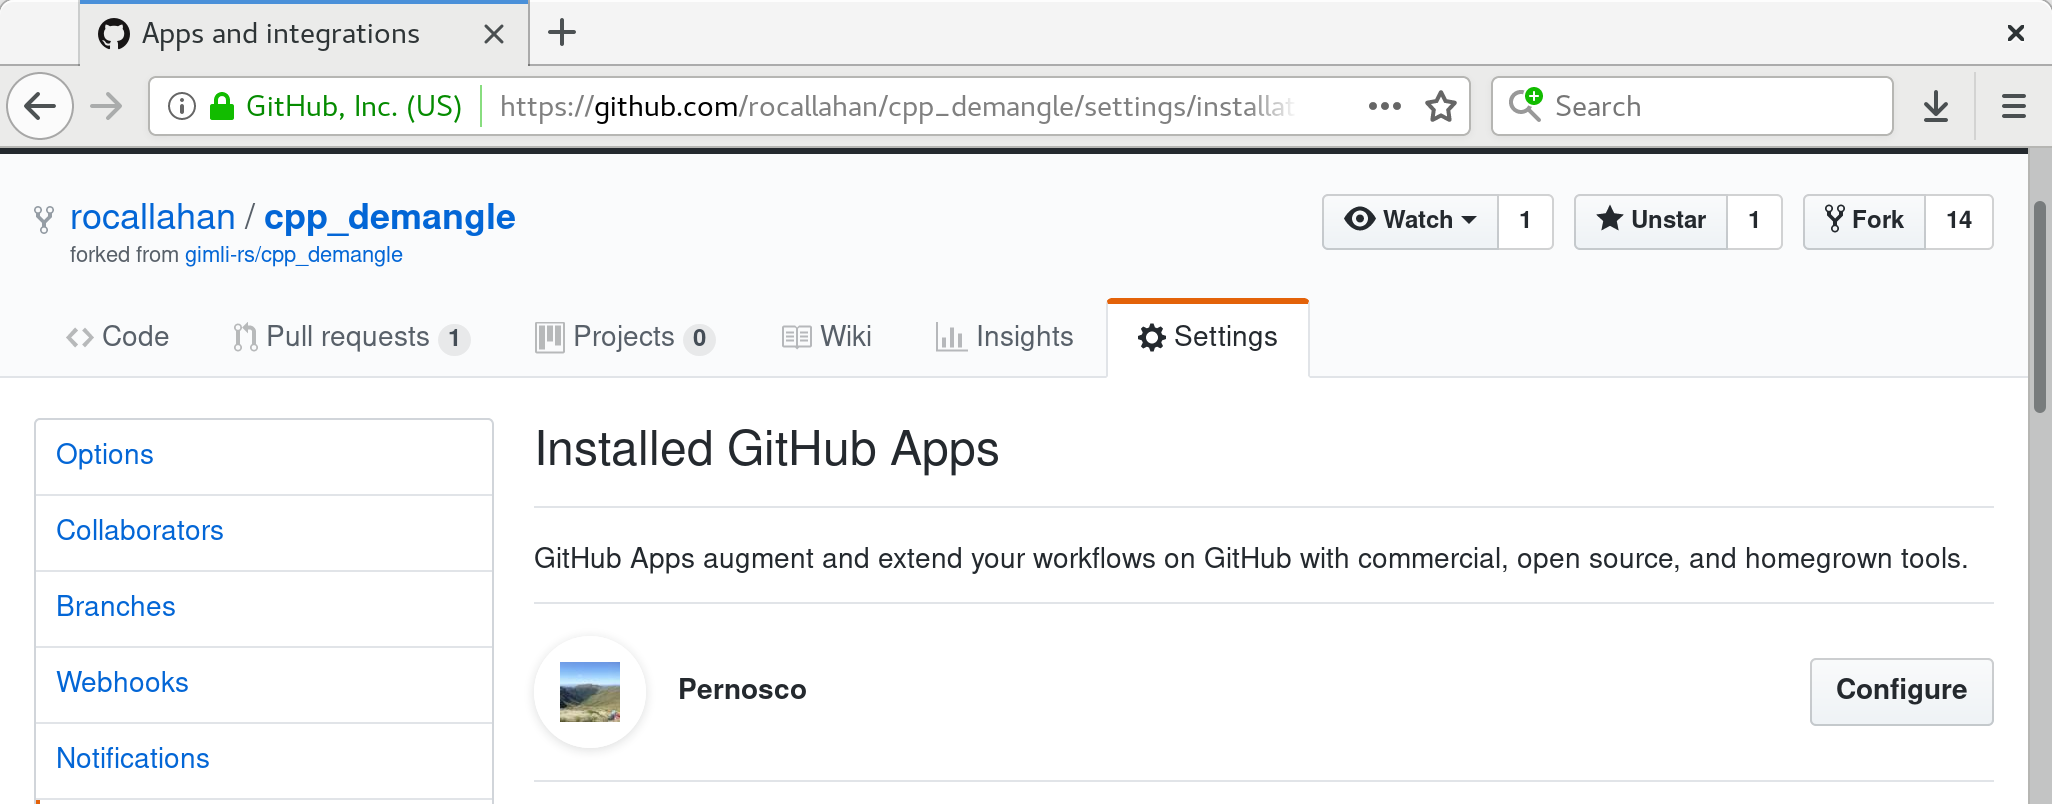
Task: Open Branches in settings sidebar
Action: 264,608
